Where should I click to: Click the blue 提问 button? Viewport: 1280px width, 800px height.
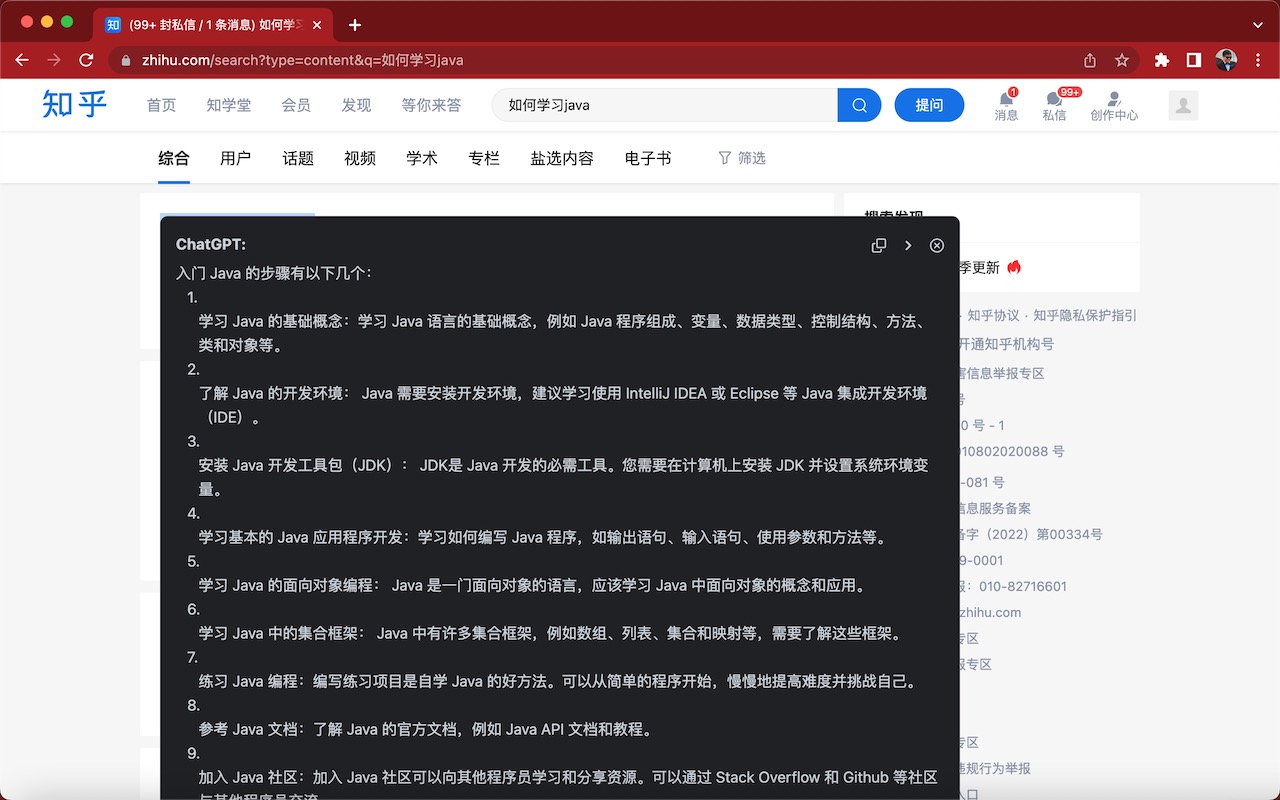(929, 104)
